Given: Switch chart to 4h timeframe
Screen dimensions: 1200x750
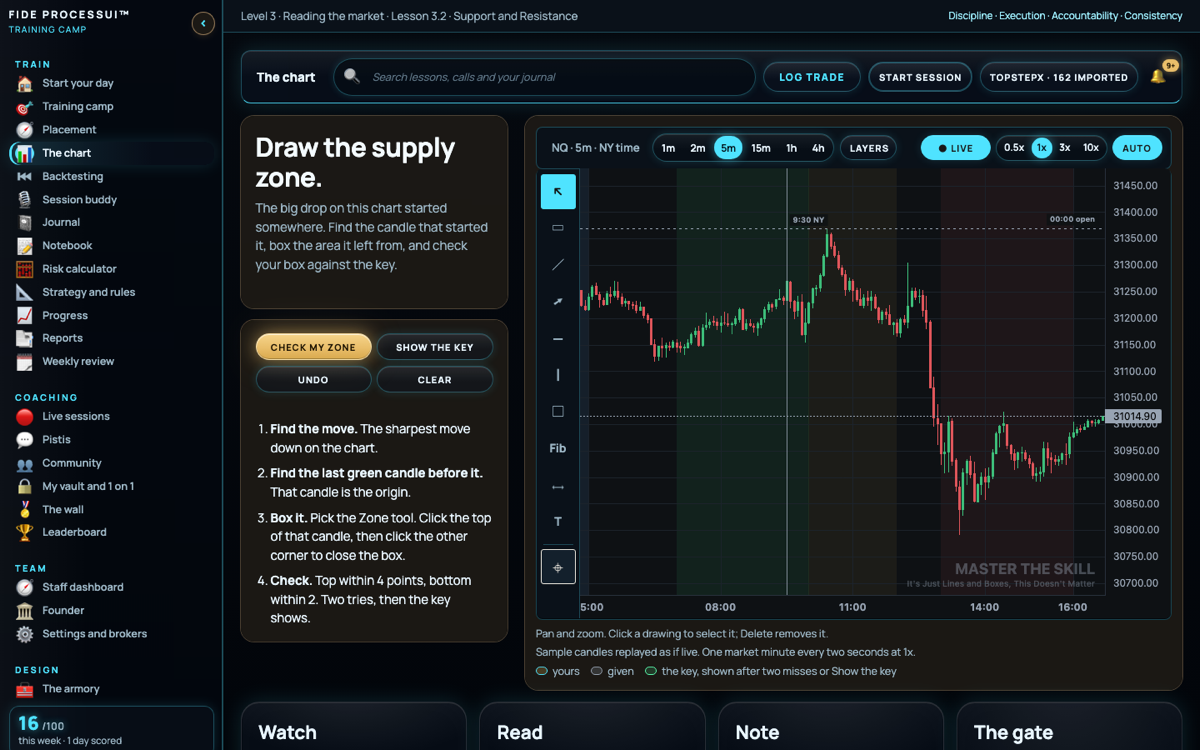Looking at the screenshot, I should [818, 148].
